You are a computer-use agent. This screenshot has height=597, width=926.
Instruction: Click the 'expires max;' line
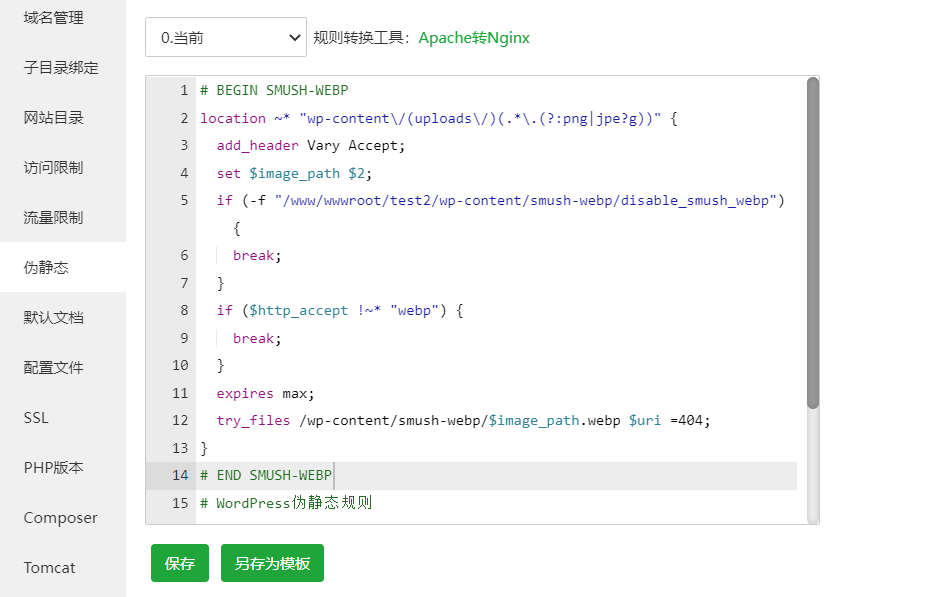click(265, 393)
